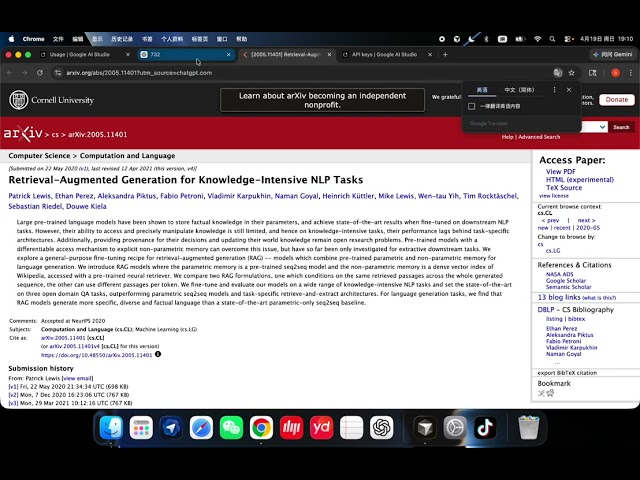Click the arXiv logo
640x480 pixels.
23,133
